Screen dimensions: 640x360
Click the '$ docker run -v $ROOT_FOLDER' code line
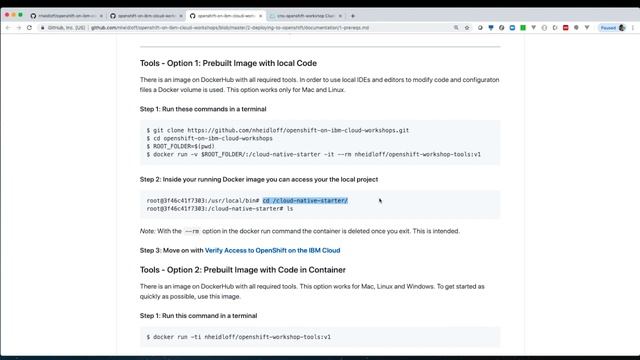313,154
